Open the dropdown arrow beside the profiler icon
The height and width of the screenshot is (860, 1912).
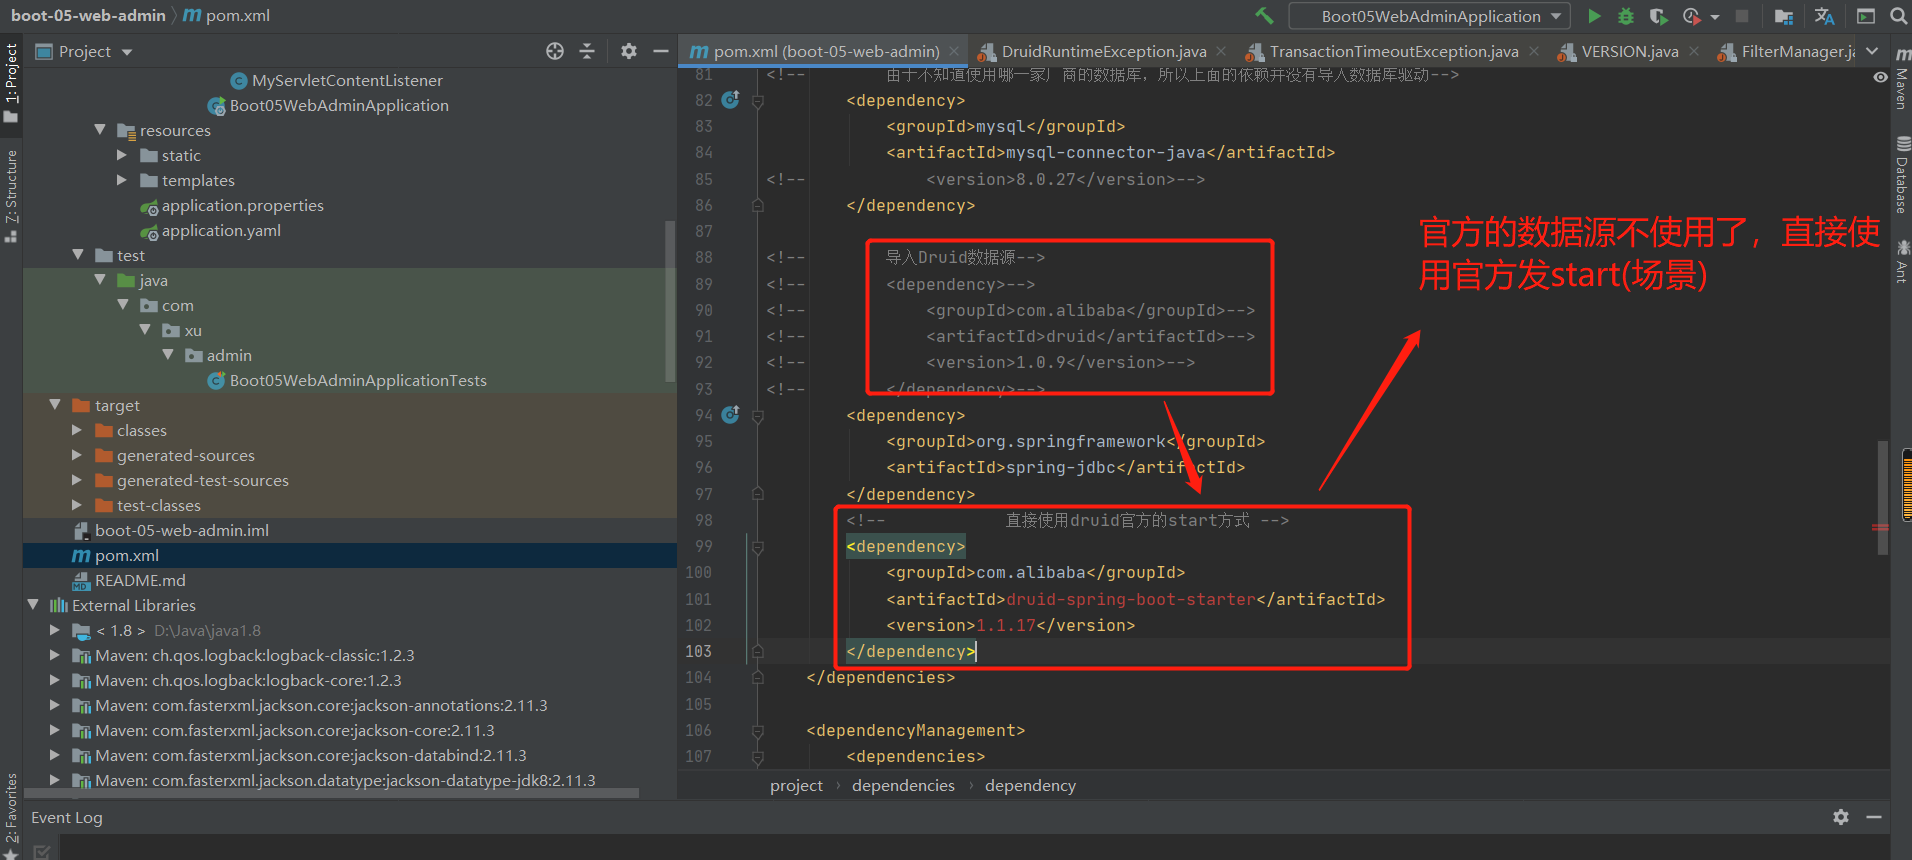(1715, 17)
